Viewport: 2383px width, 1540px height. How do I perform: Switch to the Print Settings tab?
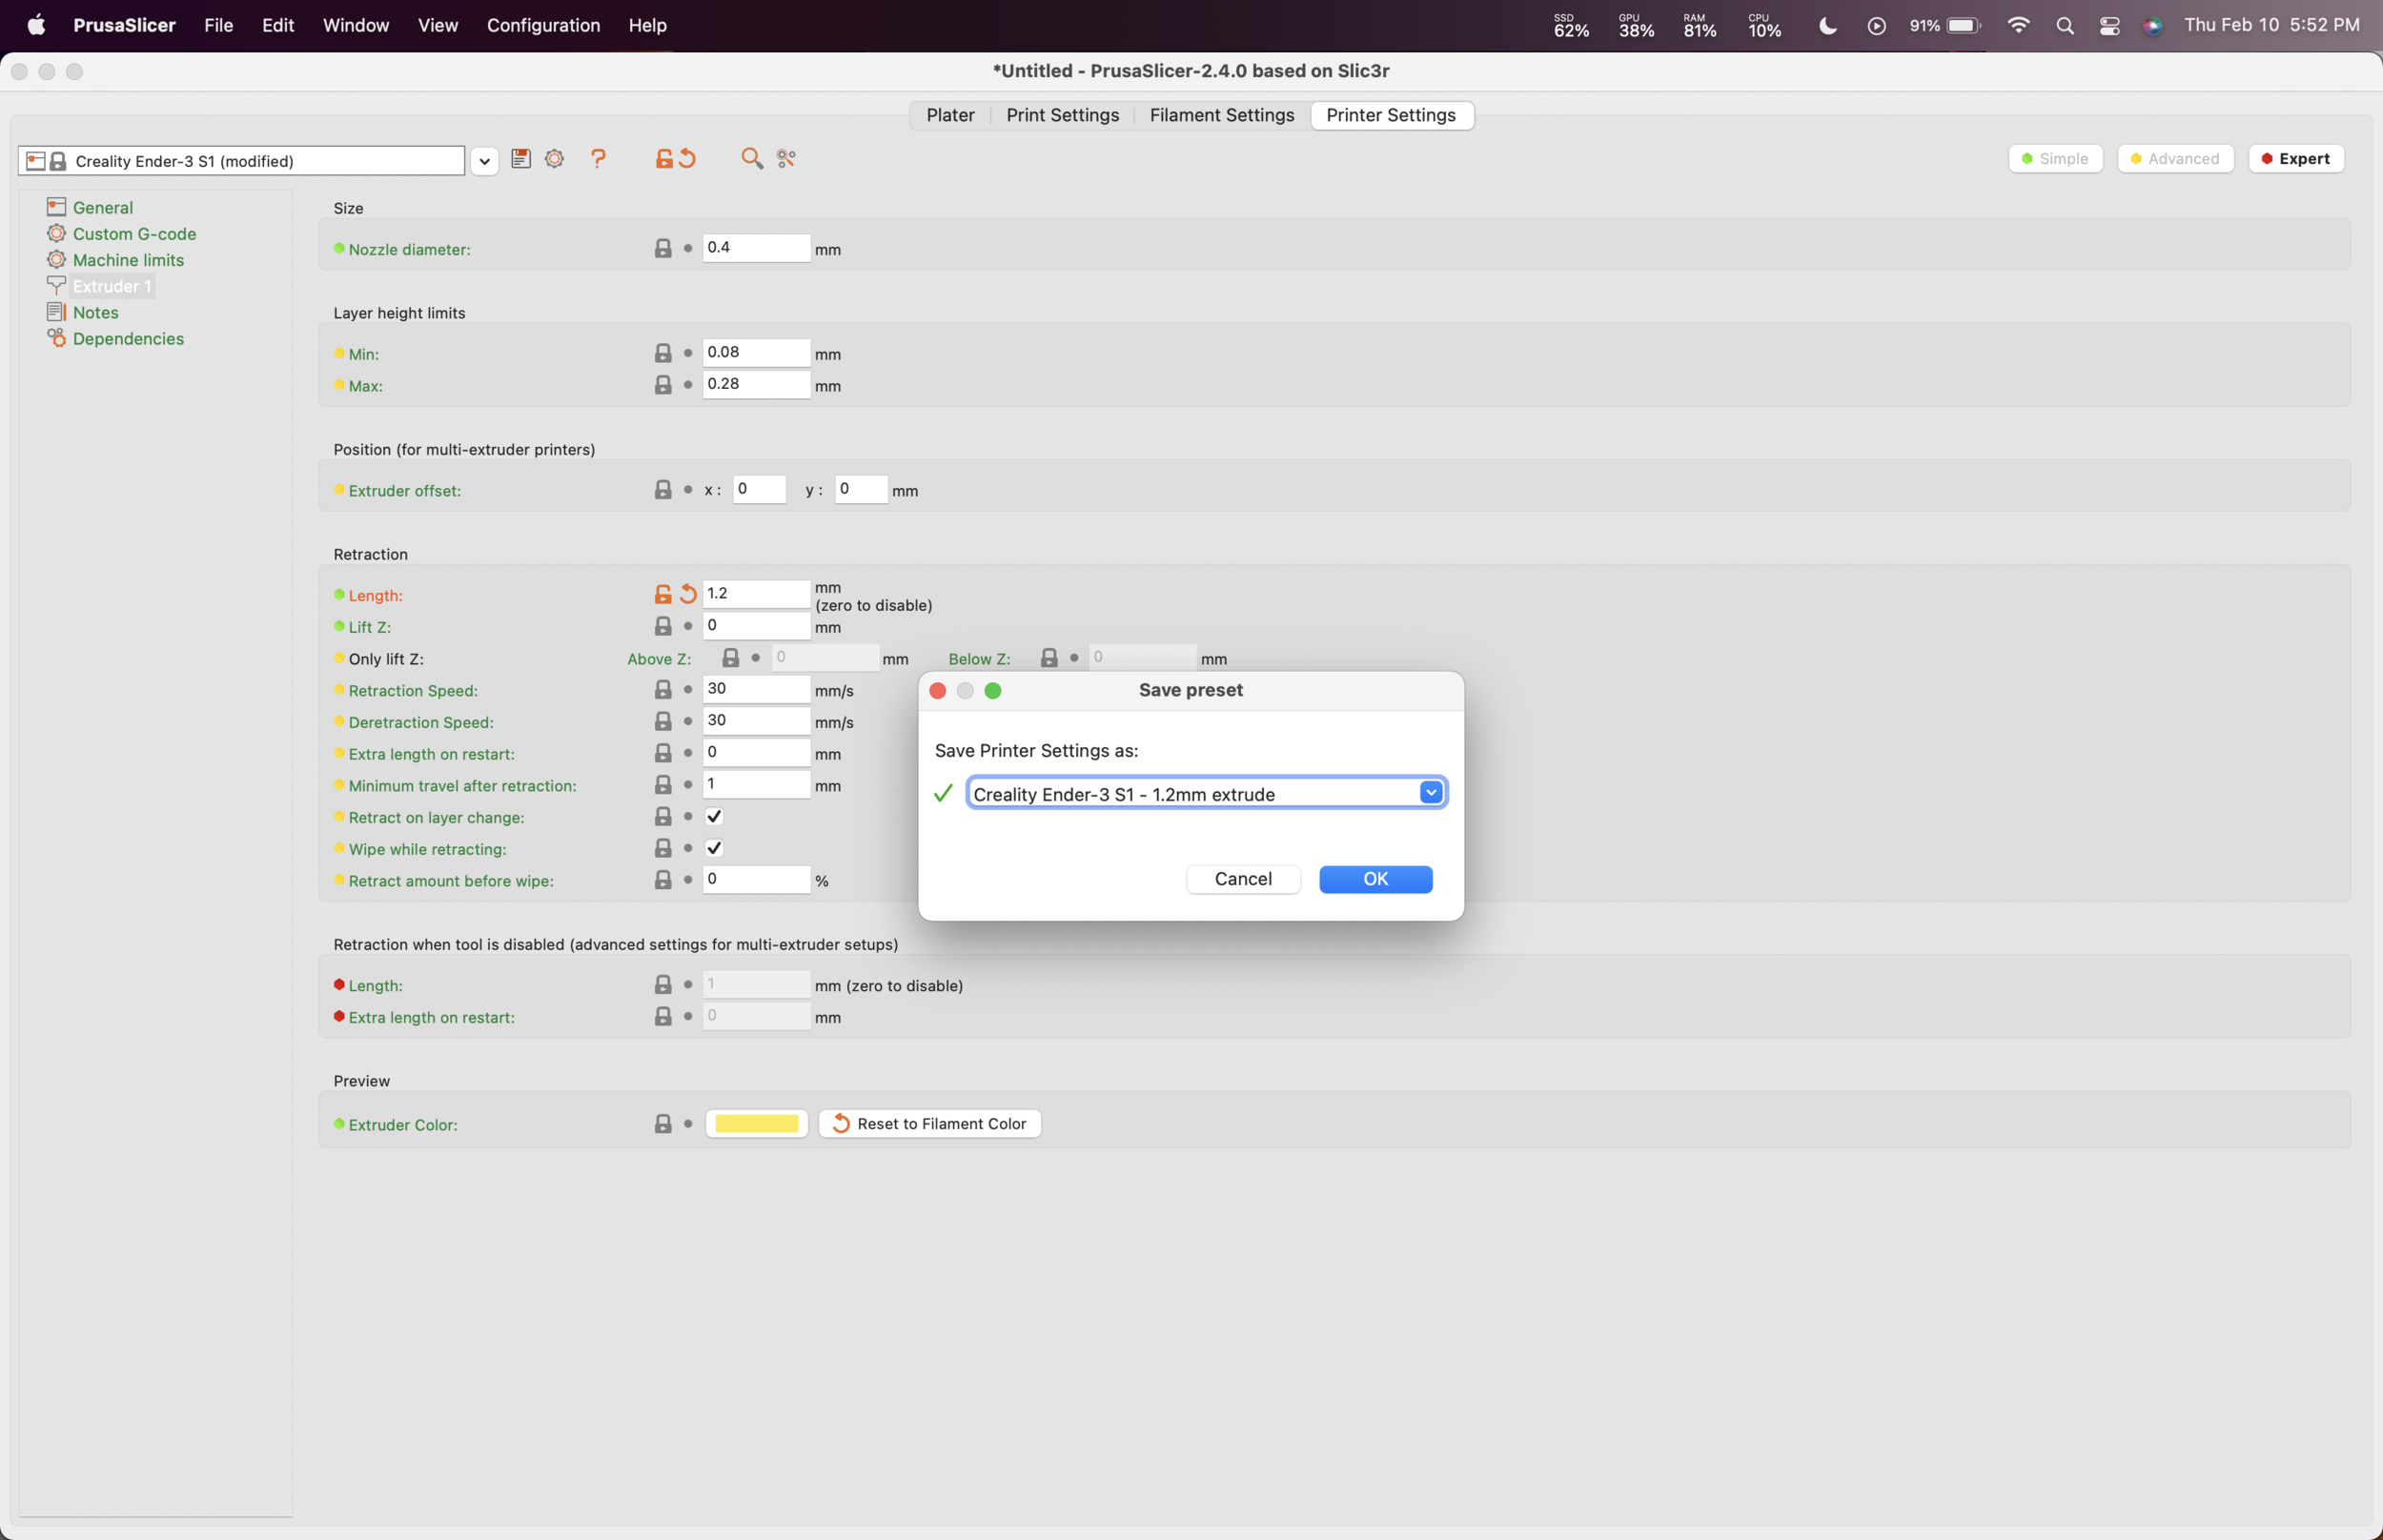click(x=1062, y=115)
